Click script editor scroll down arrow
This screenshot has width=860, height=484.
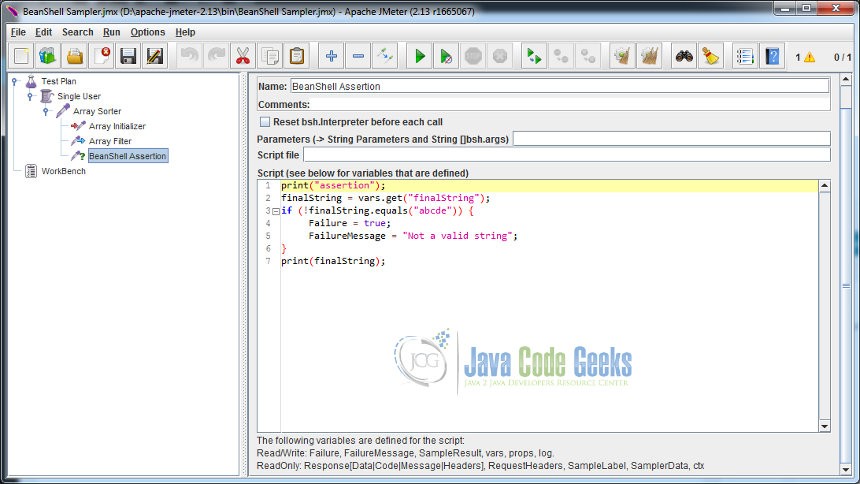click(824, 426)
